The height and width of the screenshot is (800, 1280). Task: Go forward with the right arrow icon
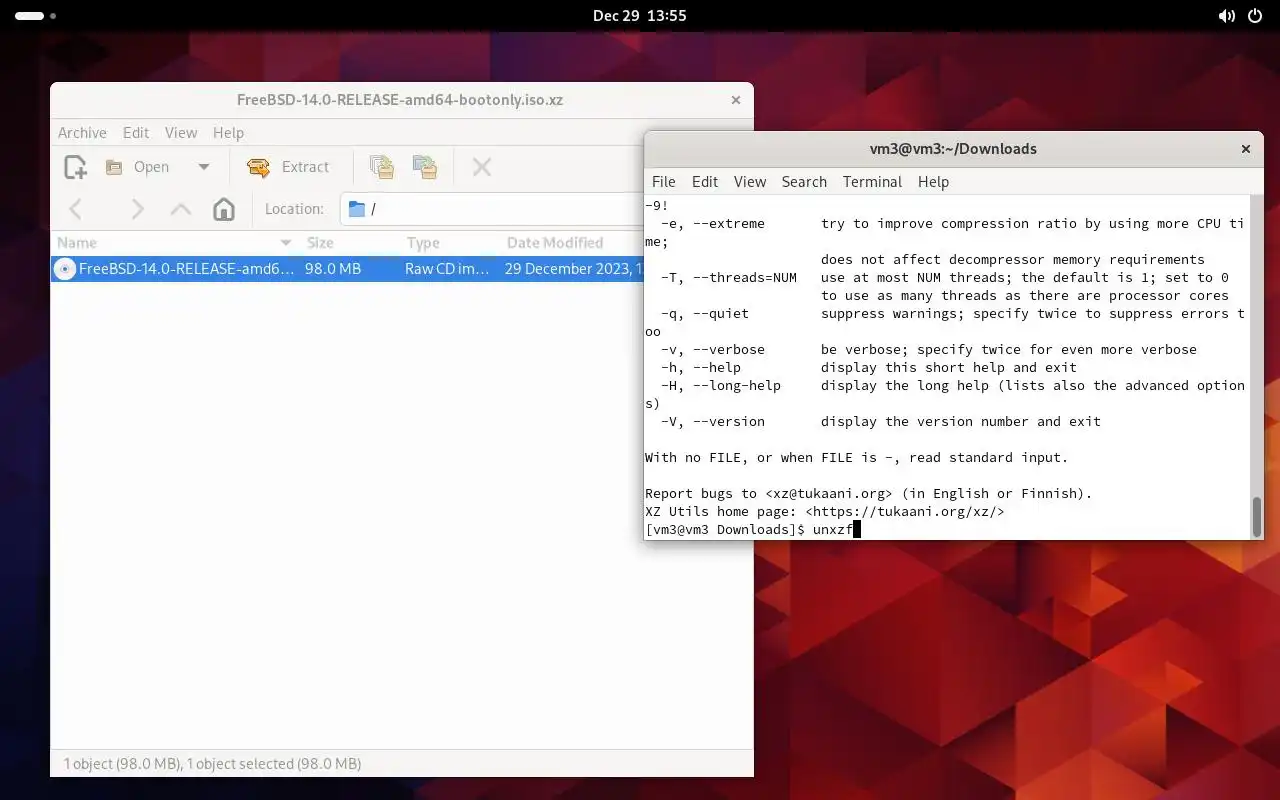(137, 209)
